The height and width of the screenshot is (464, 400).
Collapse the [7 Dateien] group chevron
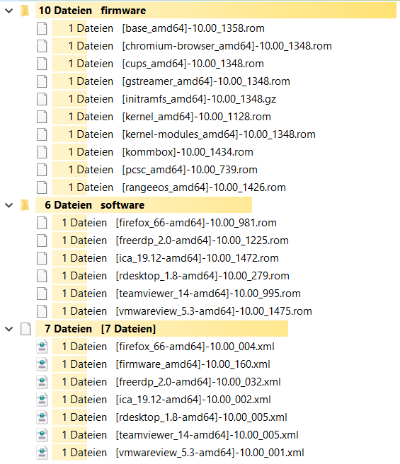(x=9, y=329)
